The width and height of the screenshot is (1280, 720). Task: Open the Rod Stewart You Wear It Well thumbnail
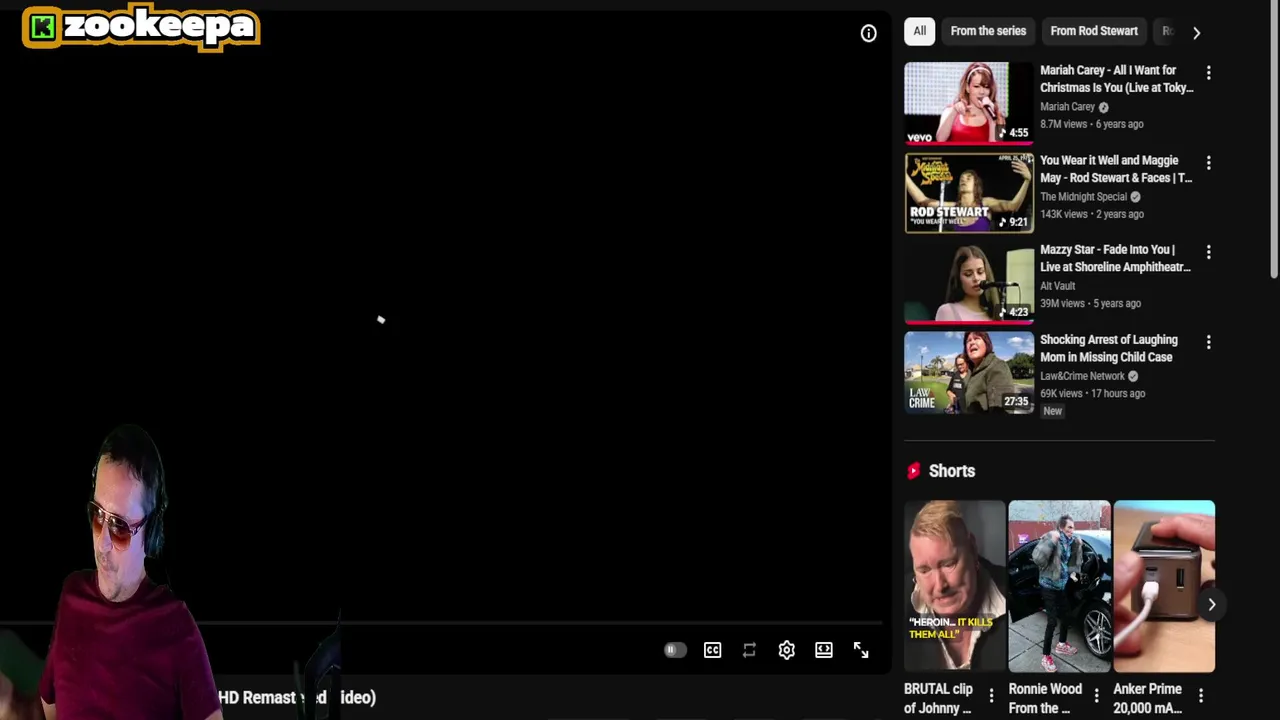coord(969,193)
